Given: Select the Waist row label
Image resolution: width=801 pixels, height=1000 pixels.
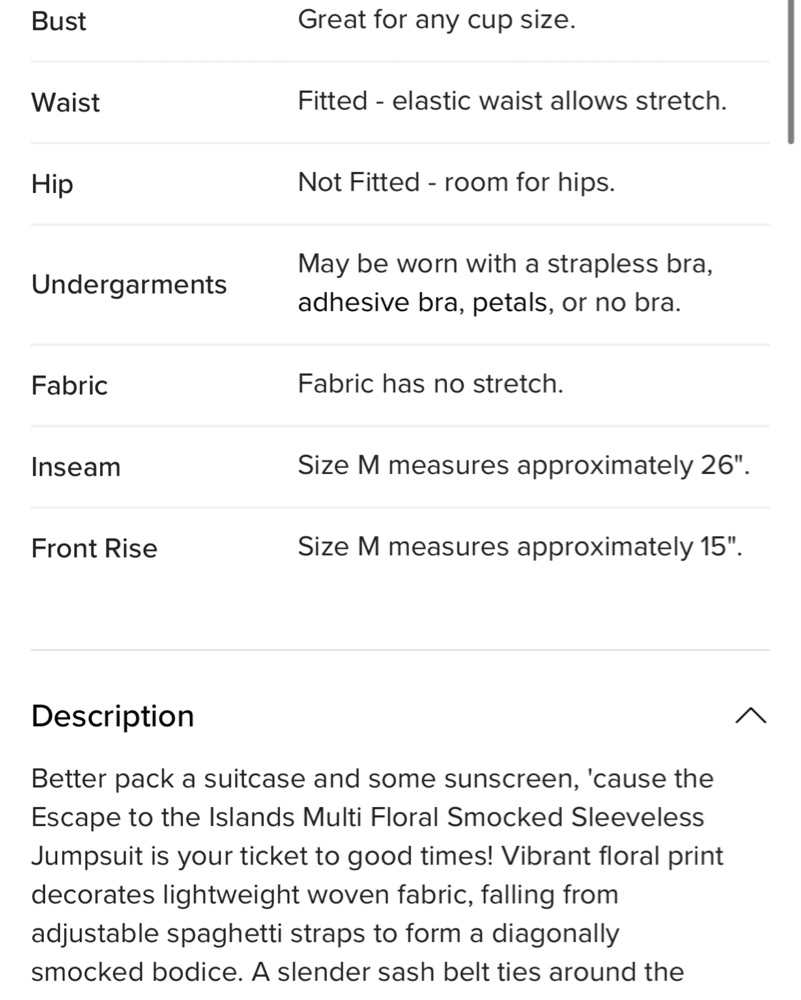Looking at the screenshot, I should click(65, 102).
